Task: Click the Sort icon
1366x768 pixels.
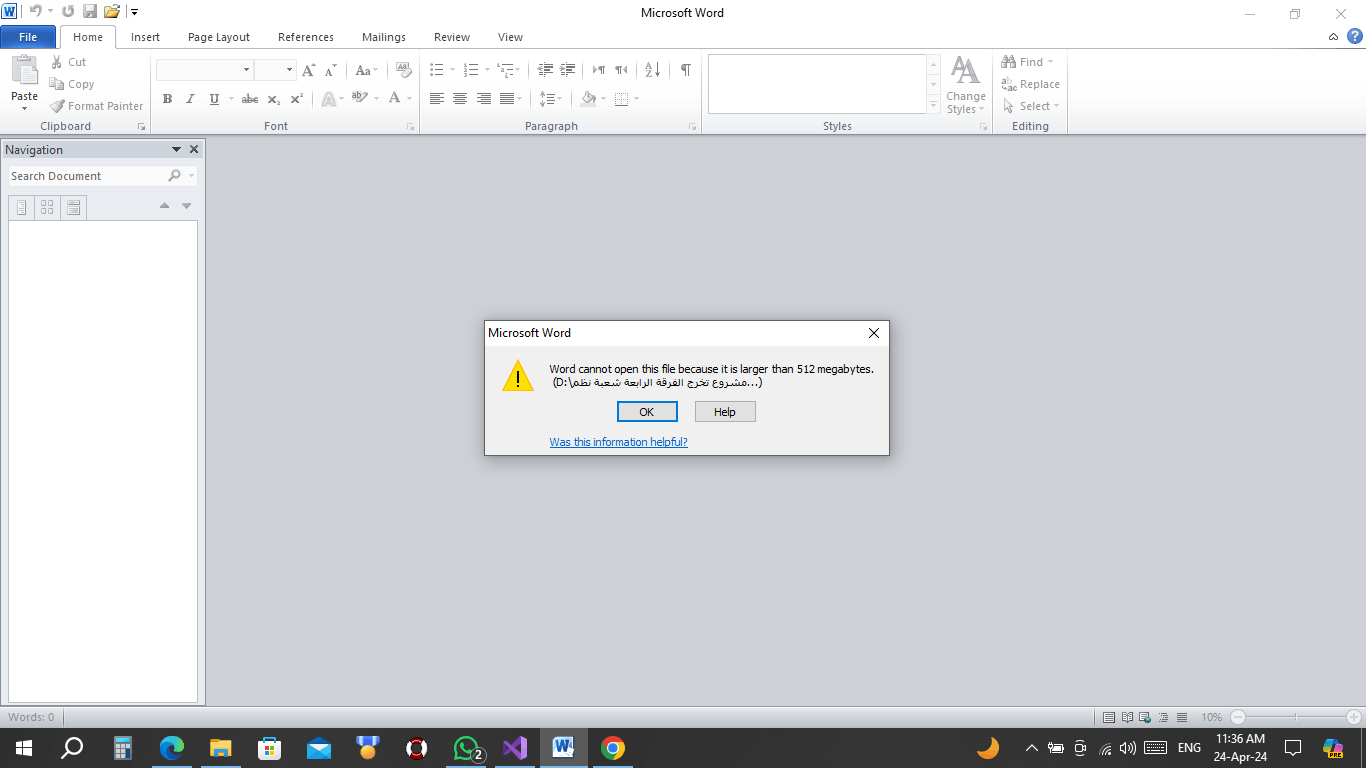Action: [652, 70]
